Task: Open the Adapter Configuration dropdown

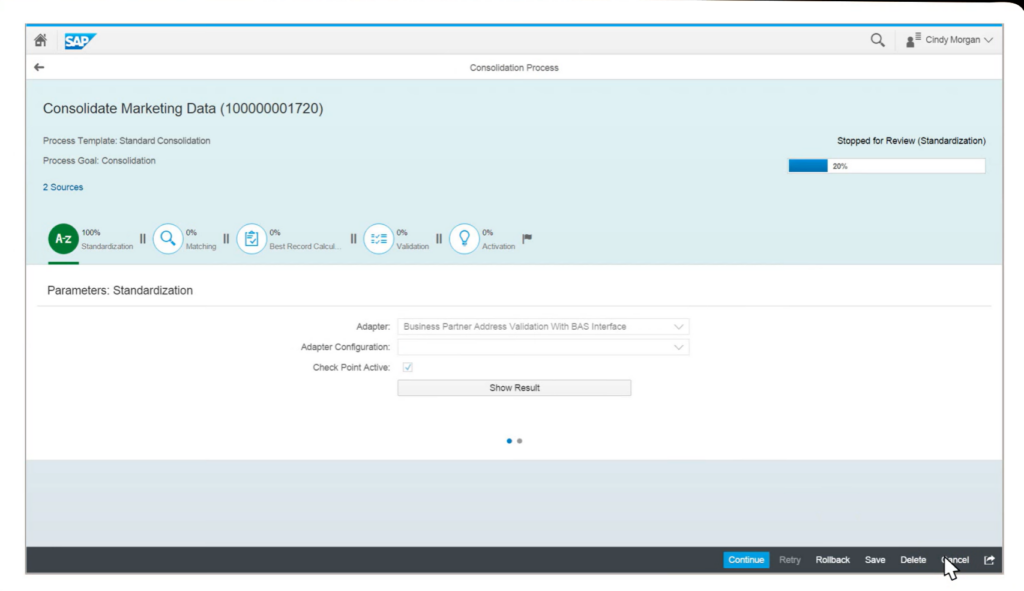Action: [x=680, y=347]
